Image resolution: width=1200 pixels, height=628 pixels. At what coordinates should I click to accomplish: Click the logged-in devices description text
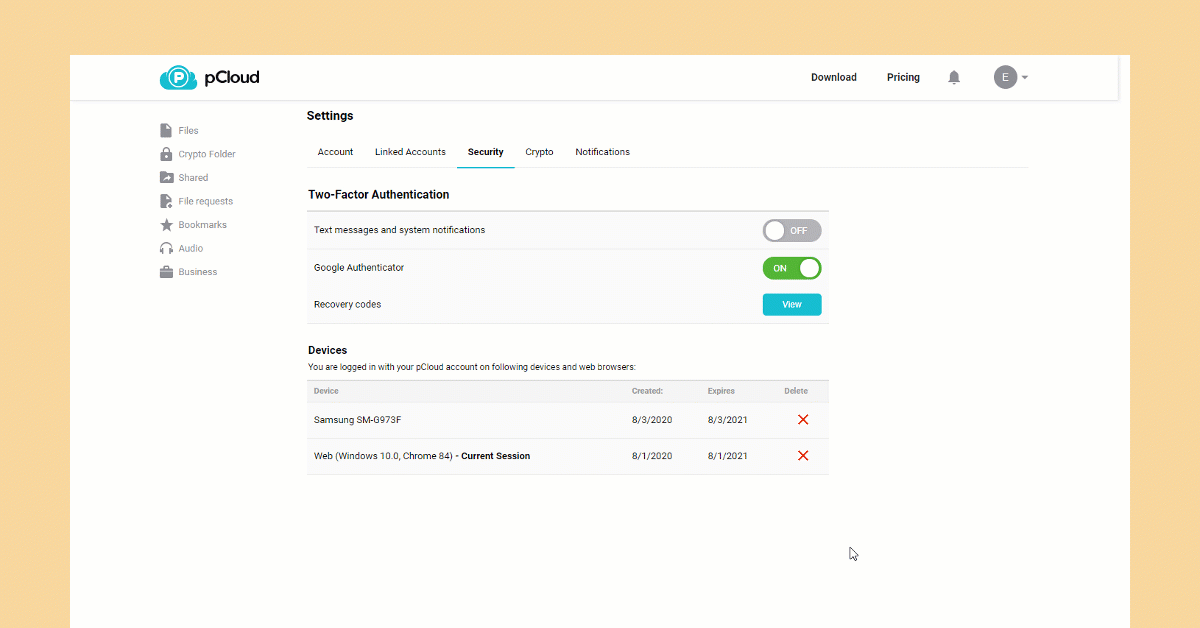(472, 367)
